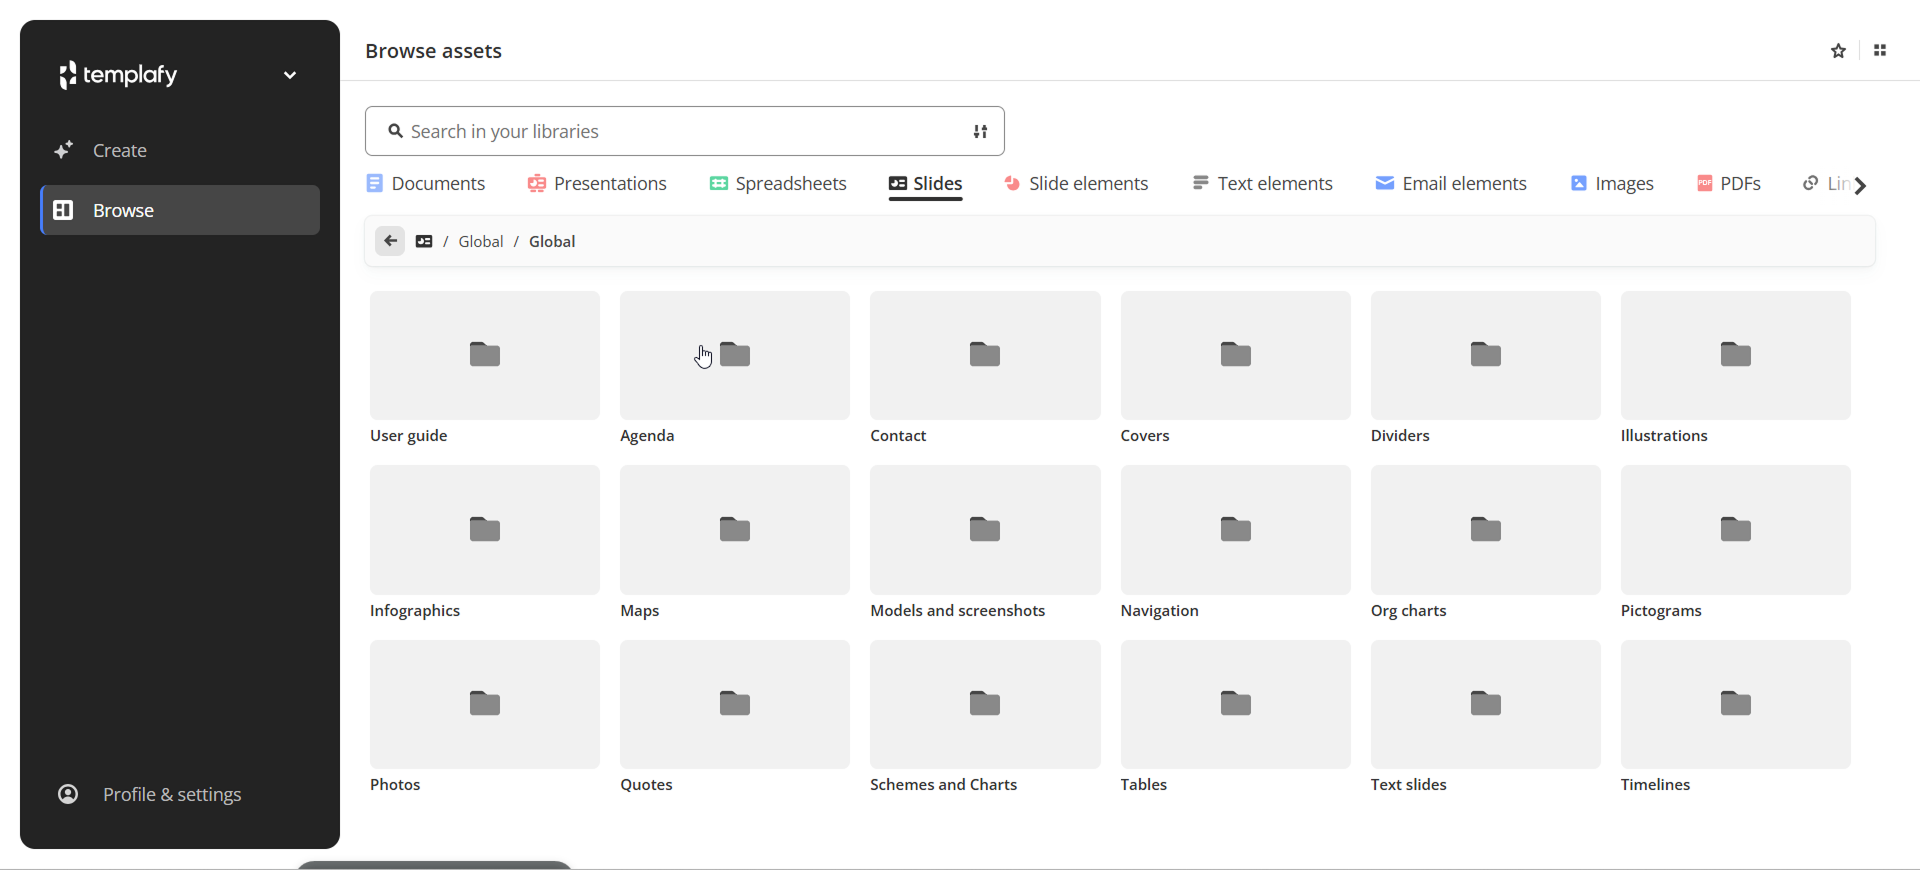Click the Slides library root breadcrumb icon
1920x870 pixels.
click(424, 241)
